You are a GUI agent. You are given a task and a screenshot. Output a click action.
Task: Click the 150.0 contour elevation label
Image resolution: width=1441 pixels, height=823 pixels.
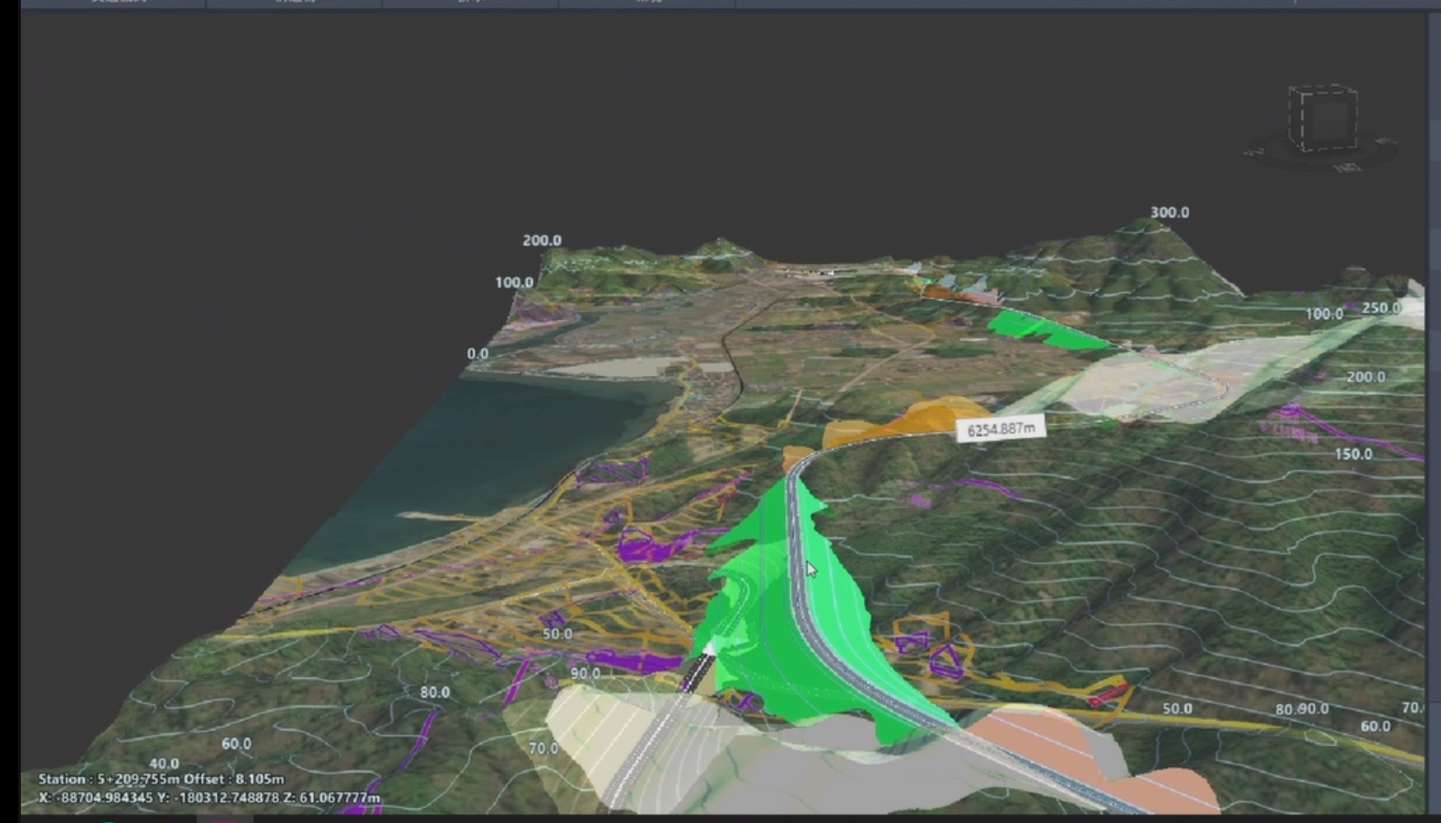(x=1353, y=454)
